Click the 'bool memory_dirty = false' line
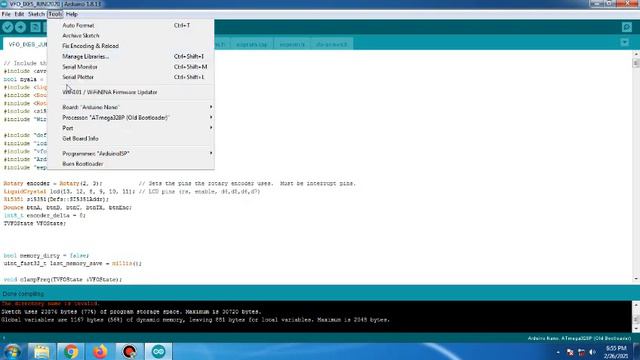This screenshot has width=640, height=360. coord(46,256)
